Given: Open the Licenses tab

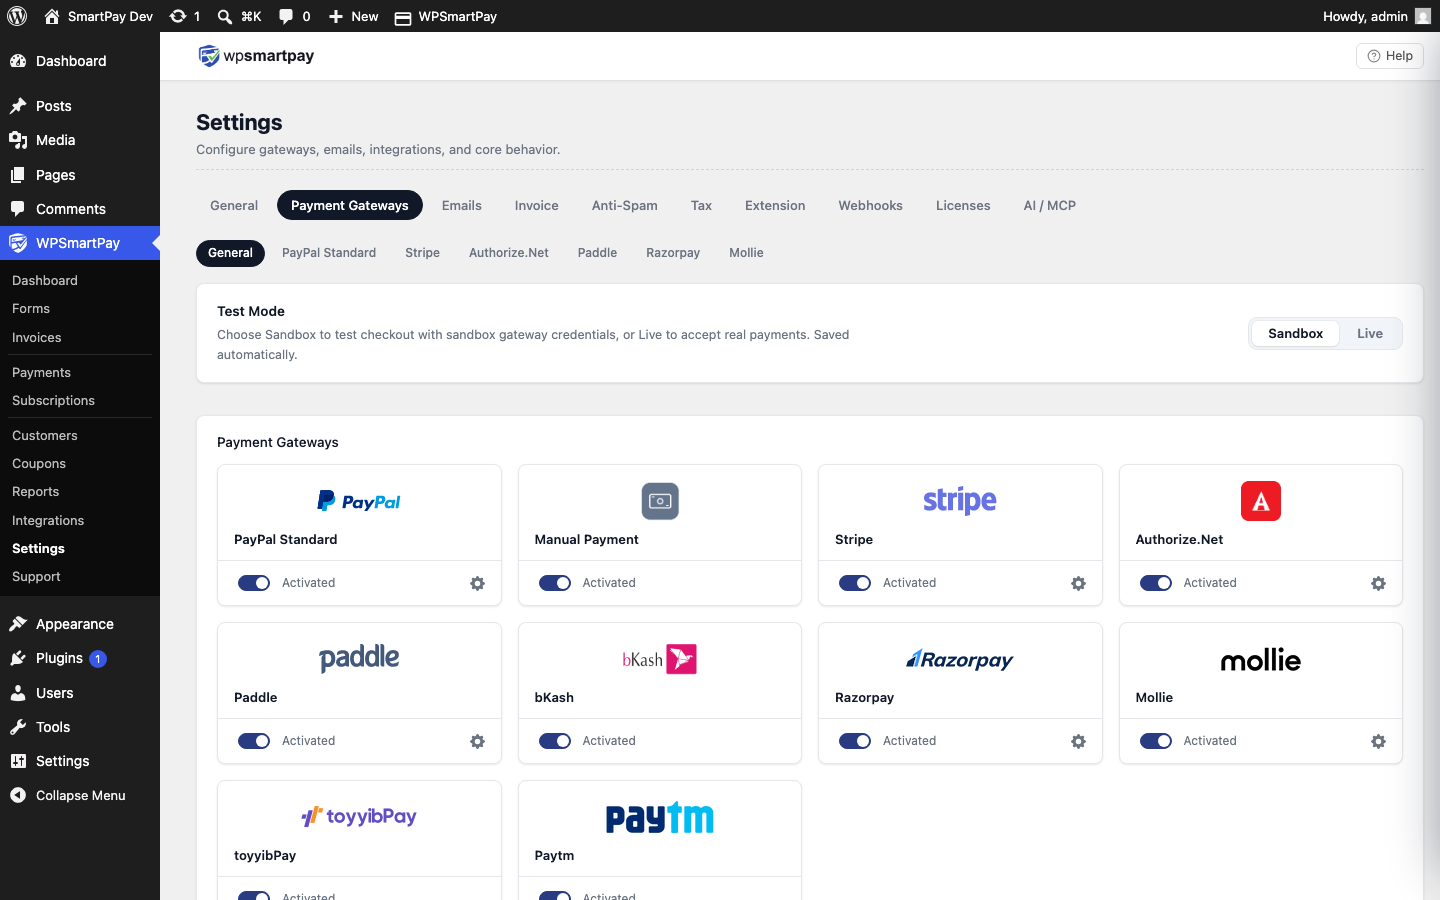Looking at the screenshot, I should click(963, 205).
